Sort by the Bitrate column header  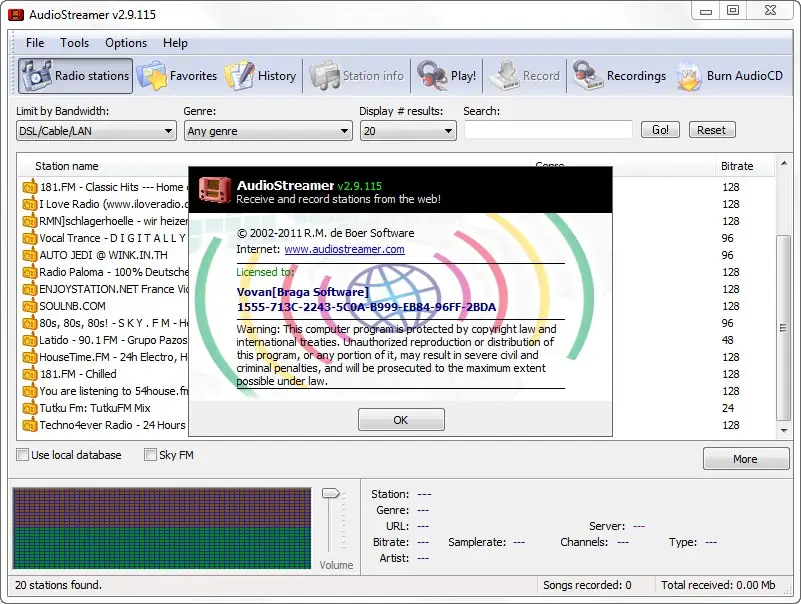coord(737,166)
